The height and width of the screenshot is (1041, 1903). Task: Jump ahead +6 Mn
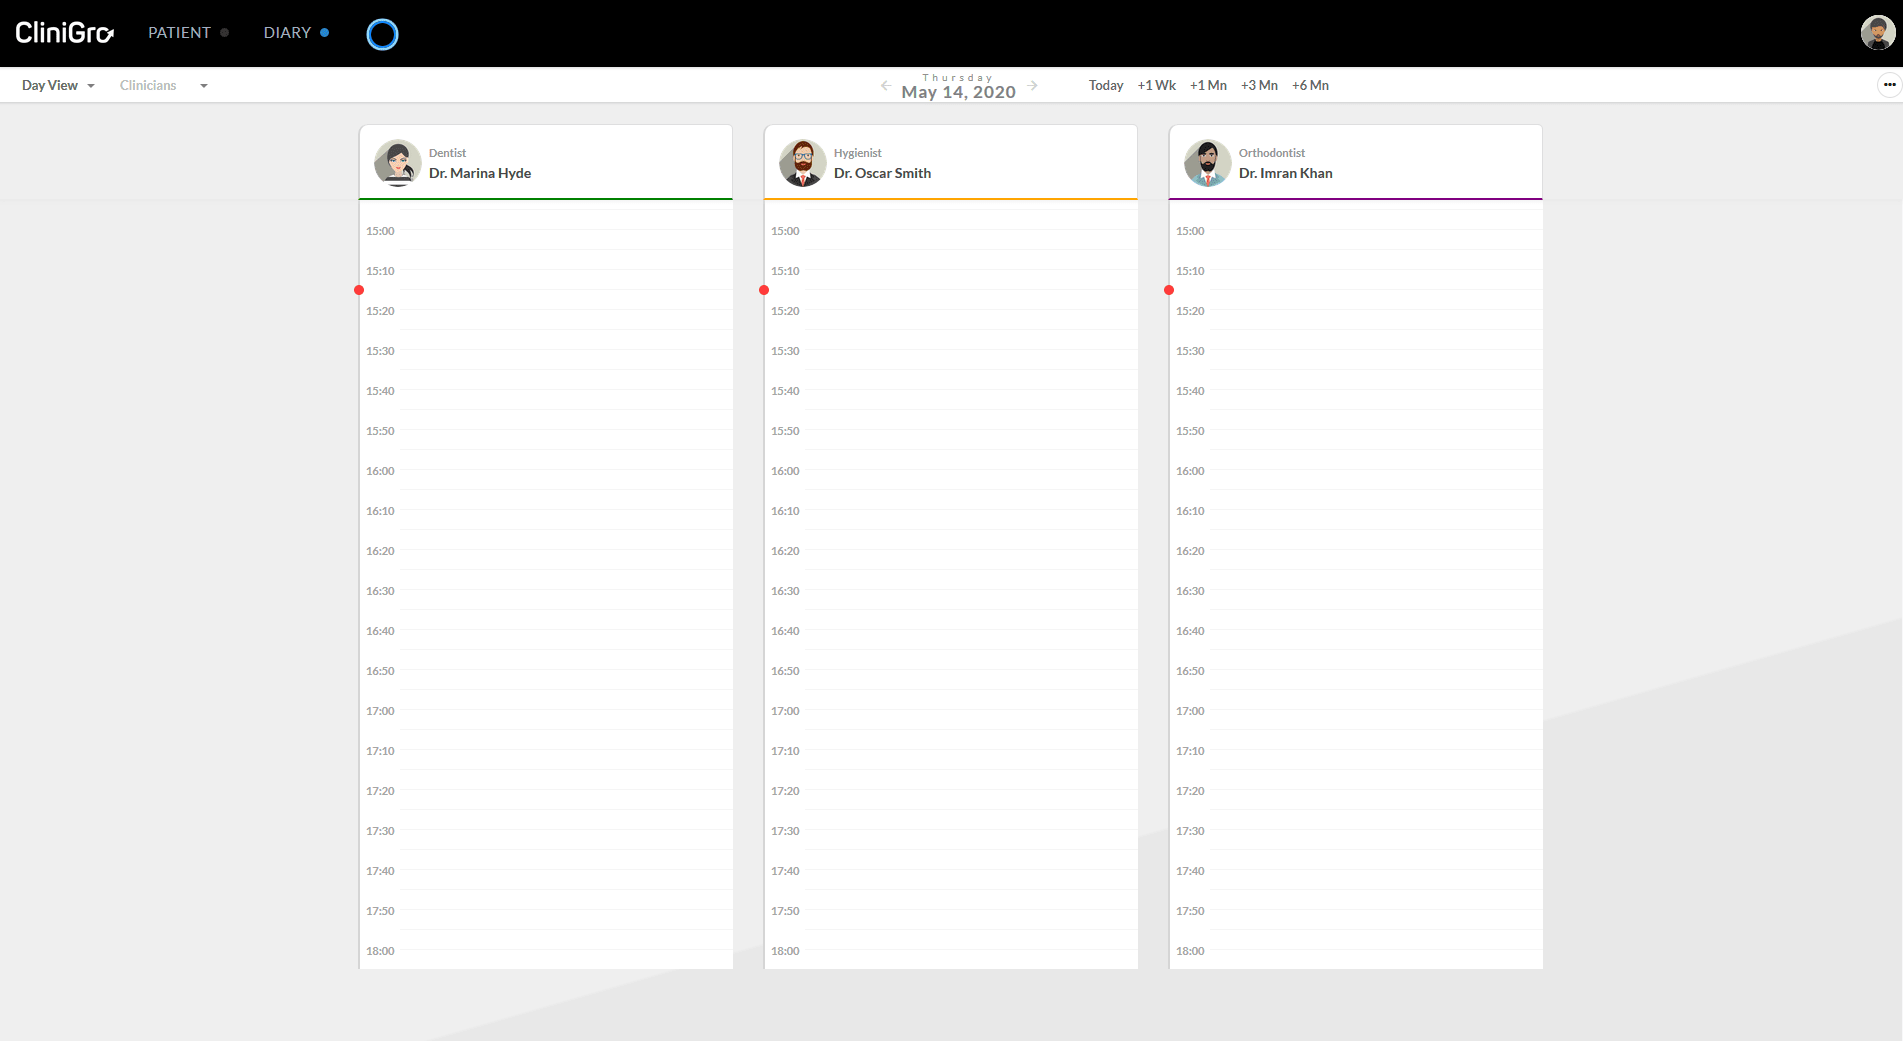(x=1310, y=85)
